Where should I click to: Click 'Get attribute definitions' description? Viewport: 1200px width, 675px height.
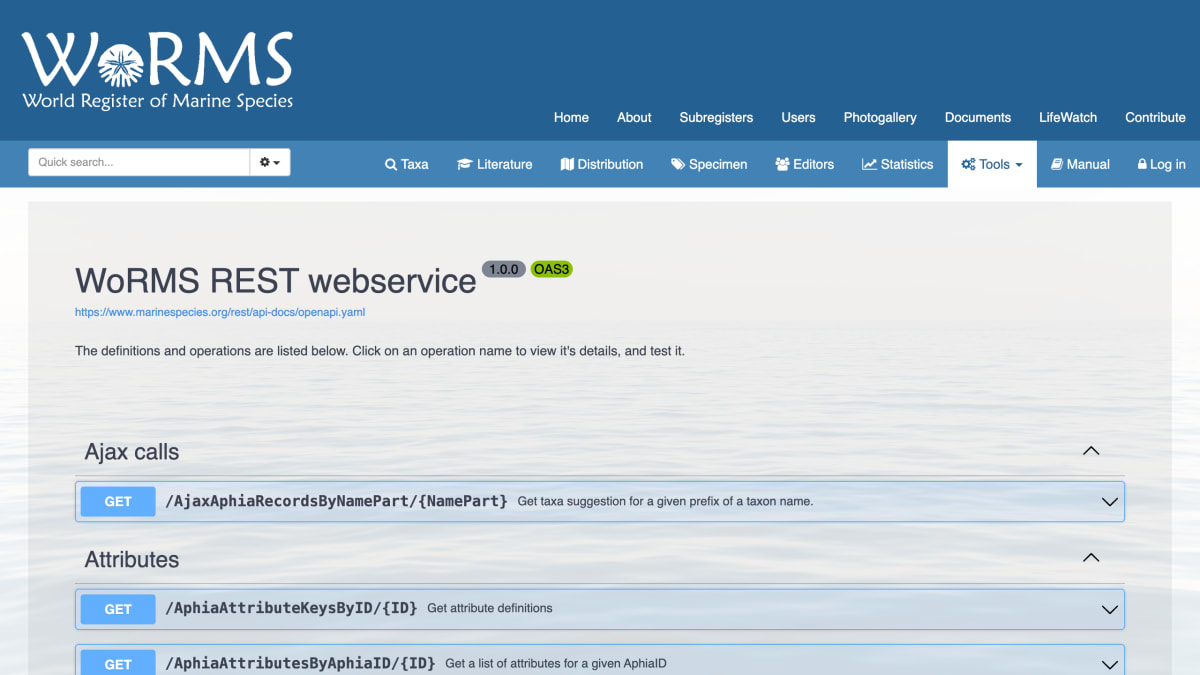pos(490,608)
